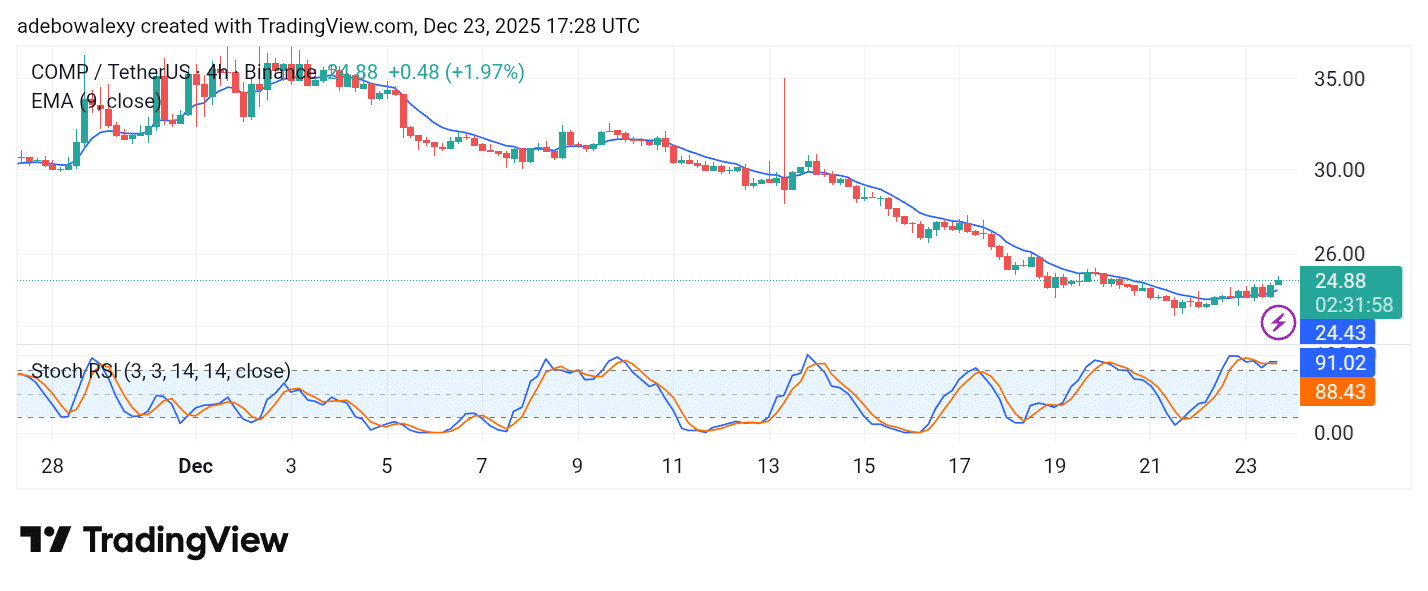Screen dimensions: 1428x591
Task: Click the purple lightning quick-trade icon
Action: [x=1277, y=322]
